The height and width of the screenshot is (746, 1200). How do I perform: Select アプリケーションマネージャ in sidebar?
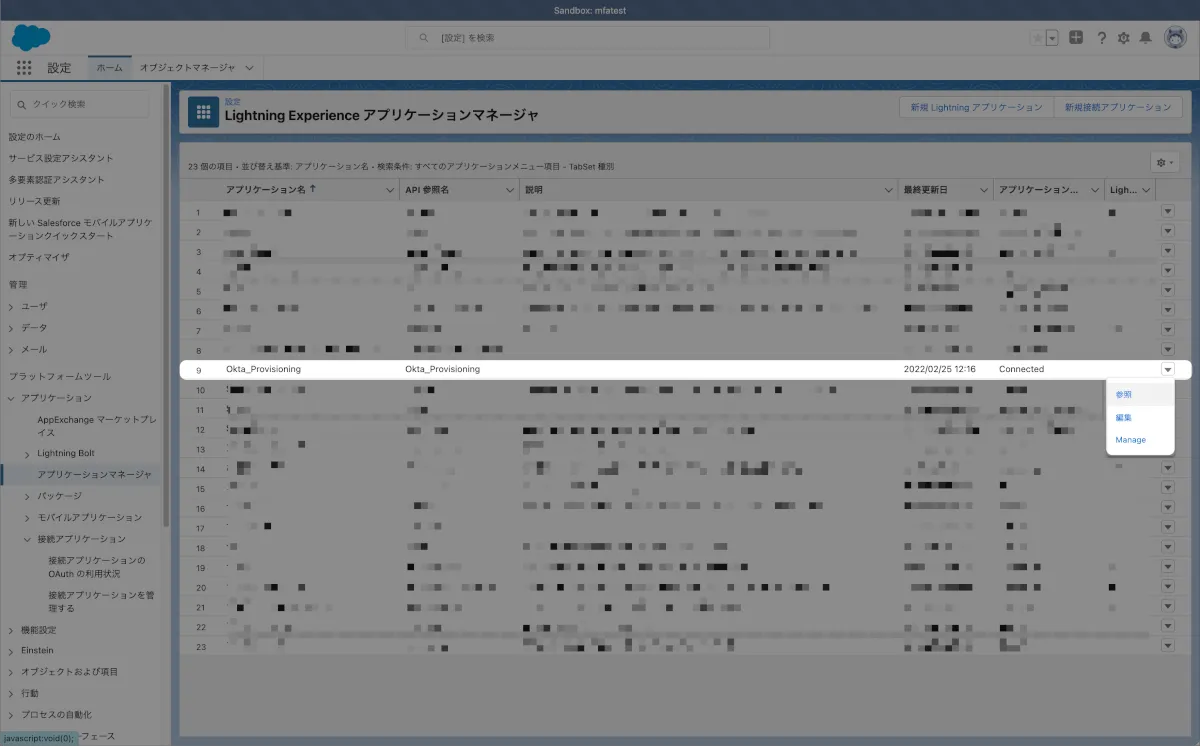(94, 474)
